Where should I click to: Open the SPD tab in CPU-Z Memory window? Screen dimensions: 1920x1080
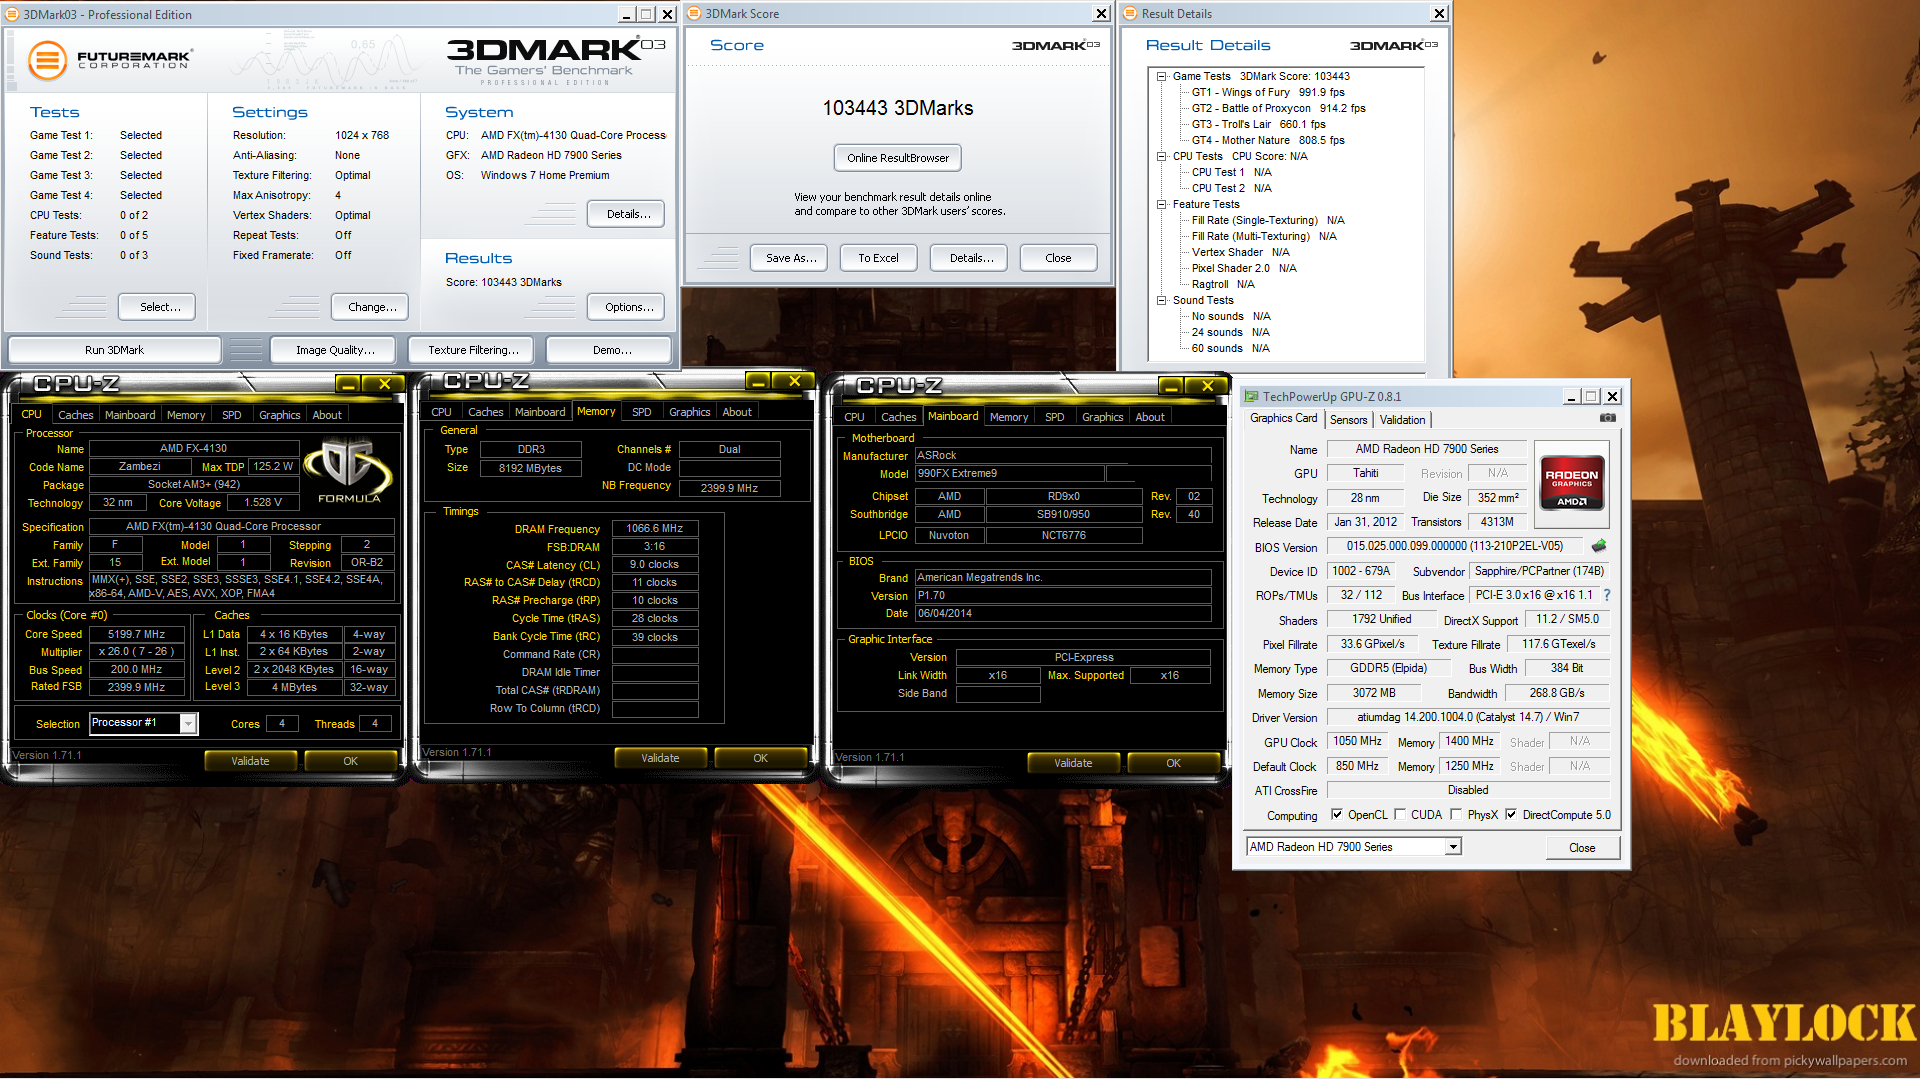coord(641,412)
